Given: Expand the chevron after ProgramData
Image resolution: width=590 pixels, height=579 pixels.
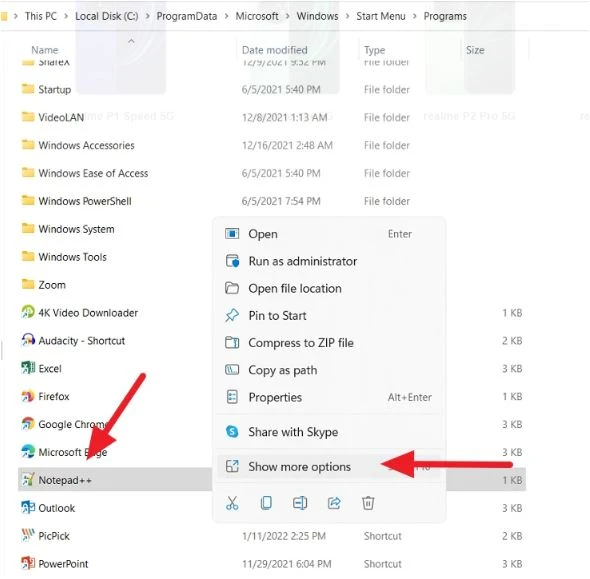Looking at the screenshot, I should click(227, 16).
